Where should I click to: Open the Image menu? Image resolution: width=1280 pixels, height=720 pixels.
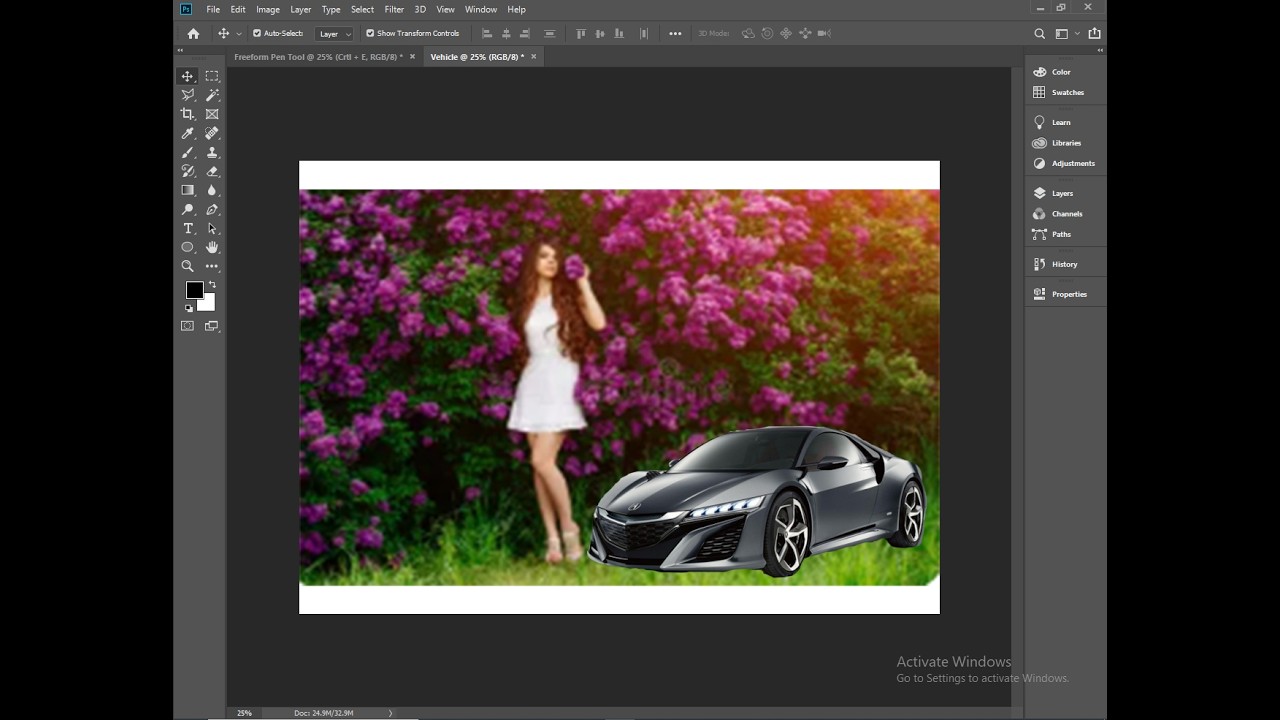[268, 9]
